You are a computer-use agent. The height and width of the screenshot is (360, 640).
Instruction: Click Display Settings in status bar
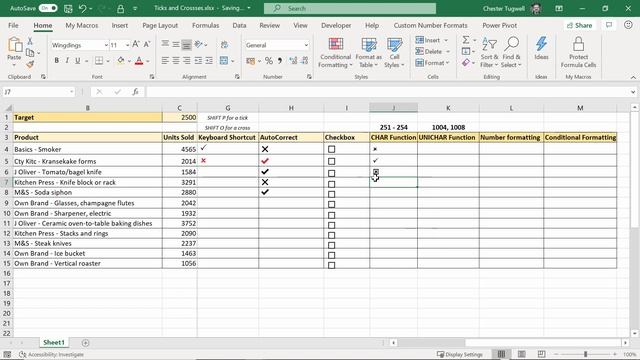[x=460, y=354]
